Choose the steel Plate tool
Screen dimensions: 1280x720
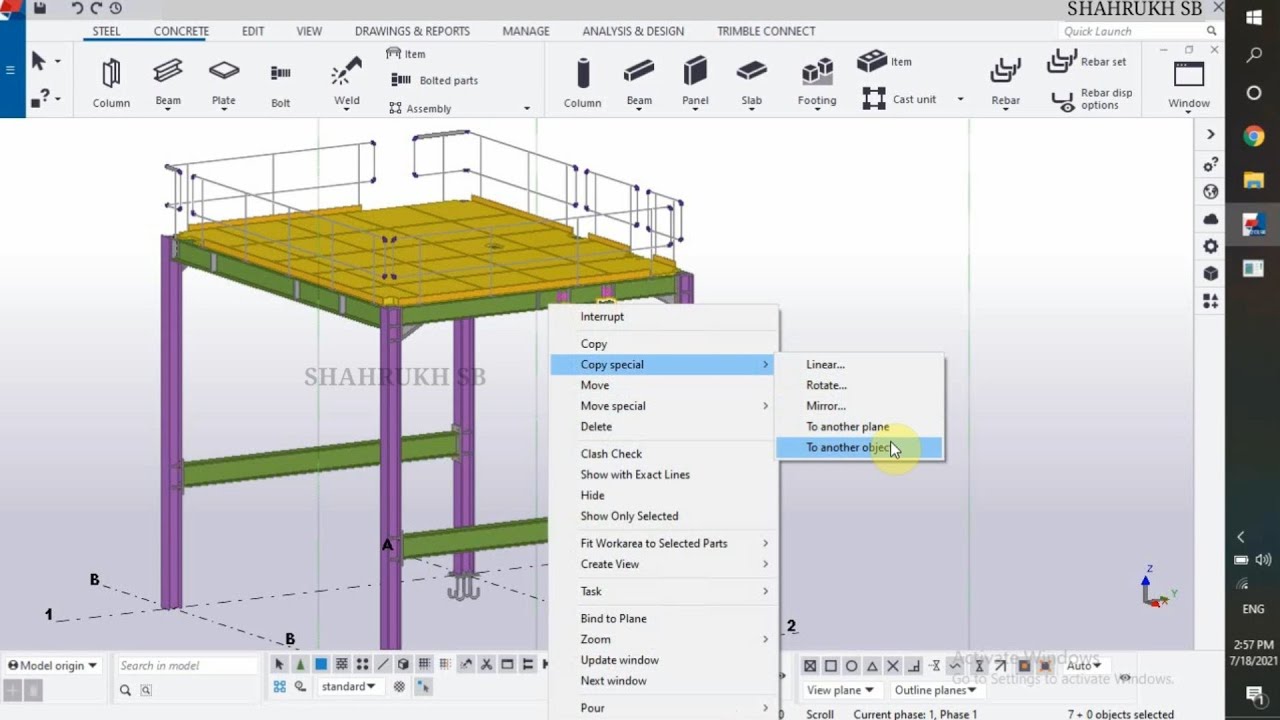pos(224,82)
